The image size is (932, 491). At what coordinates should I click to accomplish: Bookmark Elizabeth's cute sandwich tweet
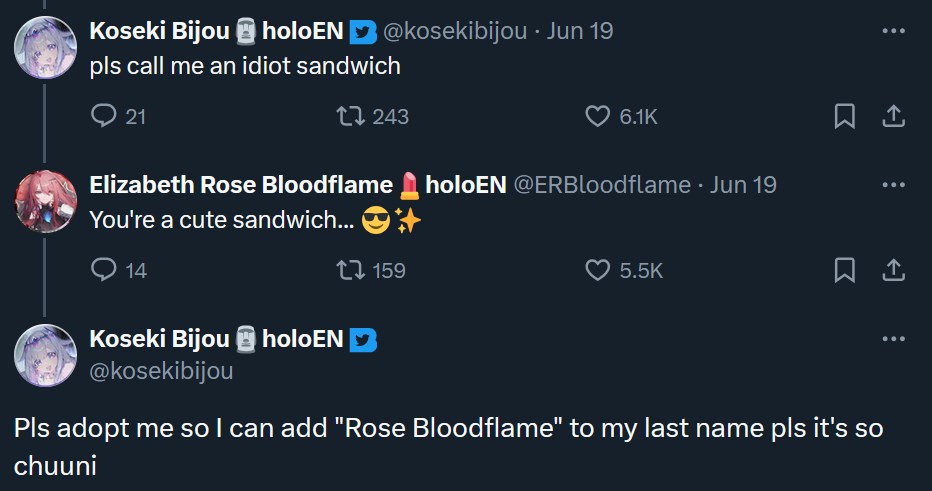(x=844, y=270)
